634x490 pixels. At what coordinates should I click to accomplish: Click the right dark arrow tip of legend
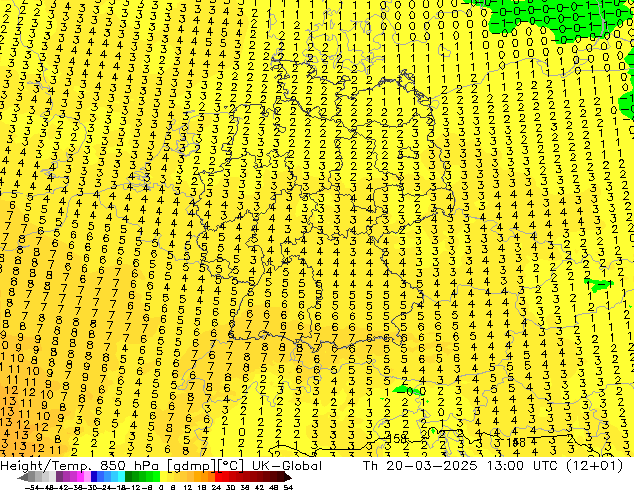point(289,478)
